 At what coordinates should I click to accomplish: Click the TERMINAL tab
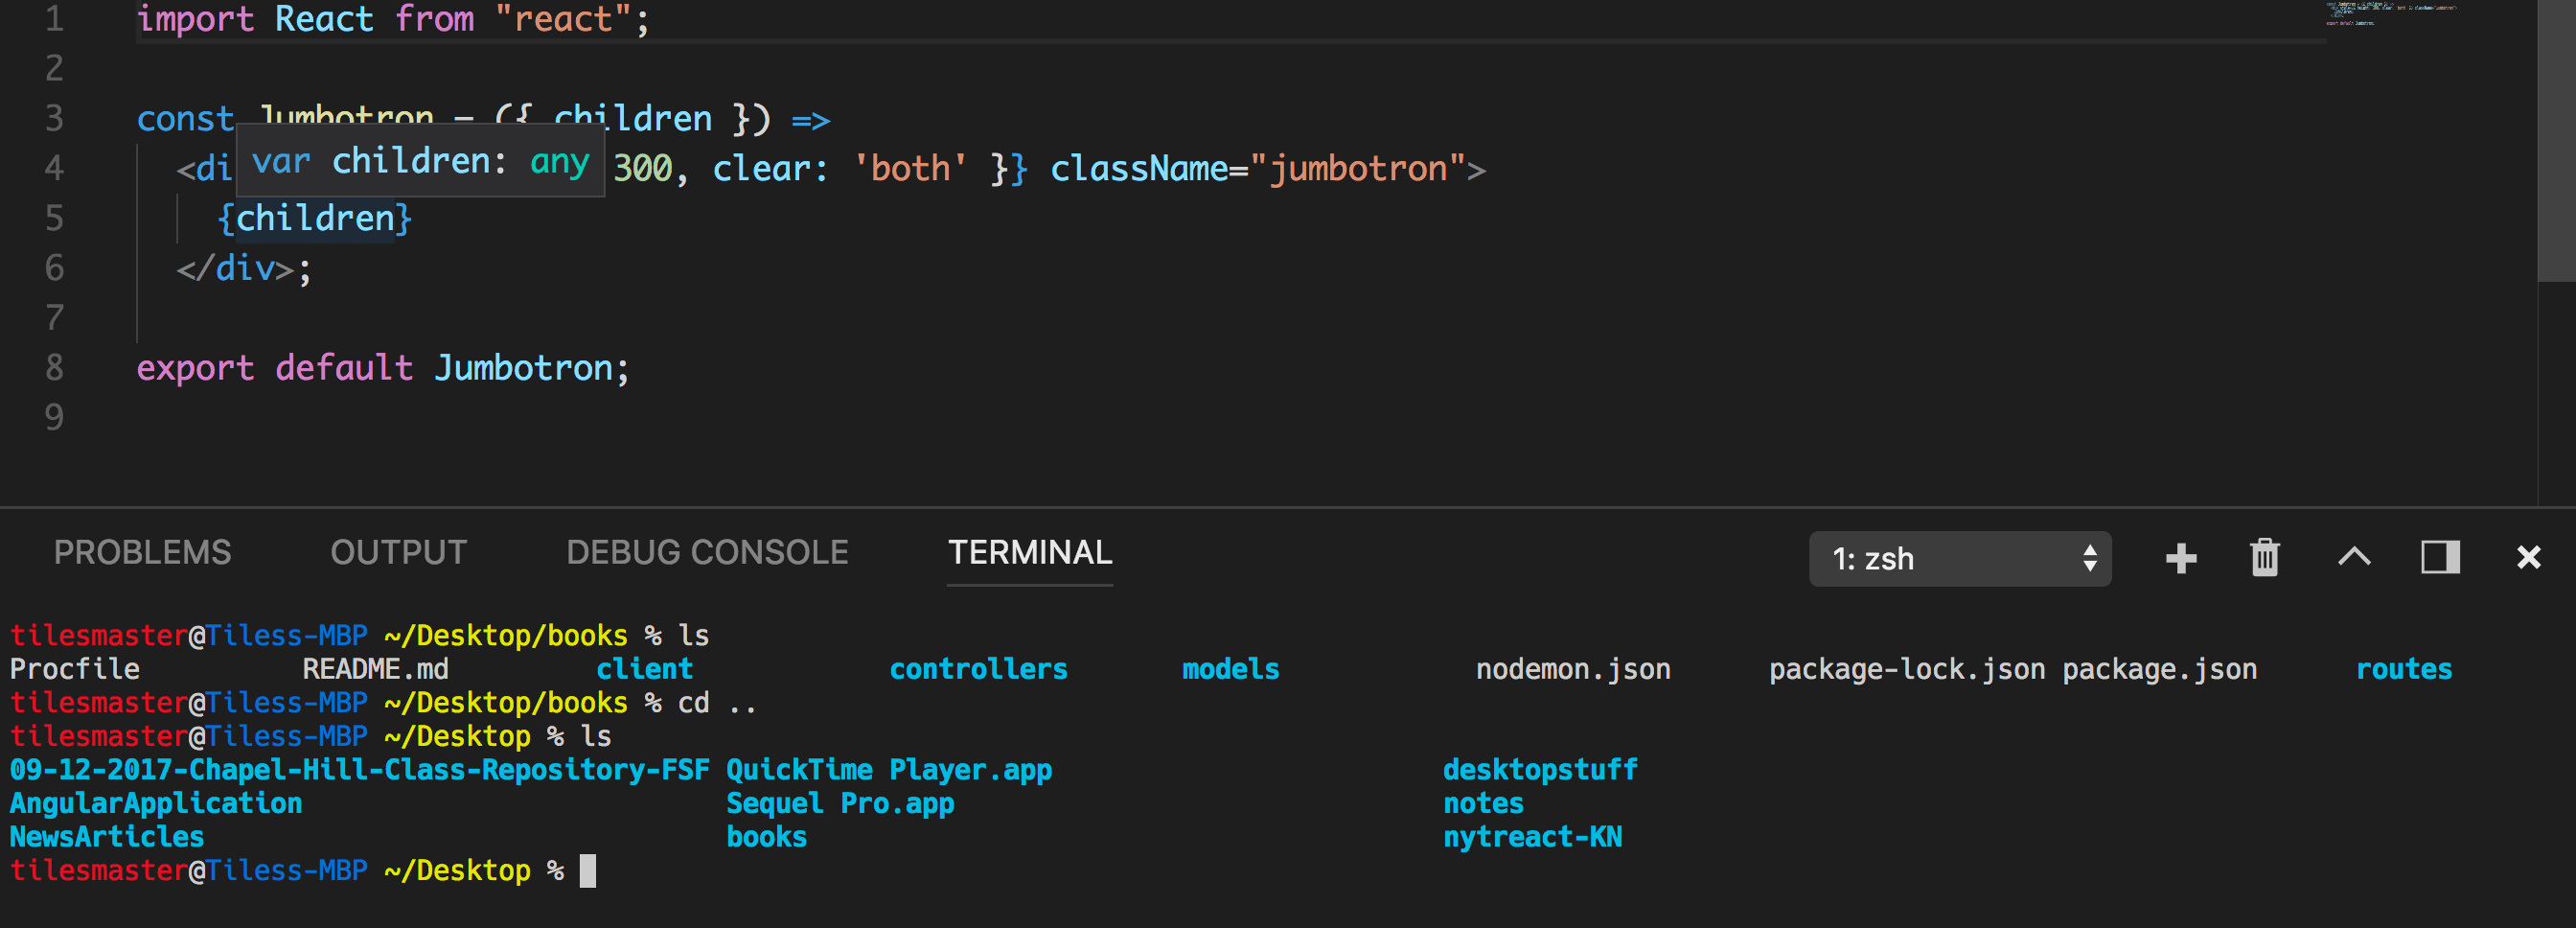pyautogui.click(x=1029, y=553)
